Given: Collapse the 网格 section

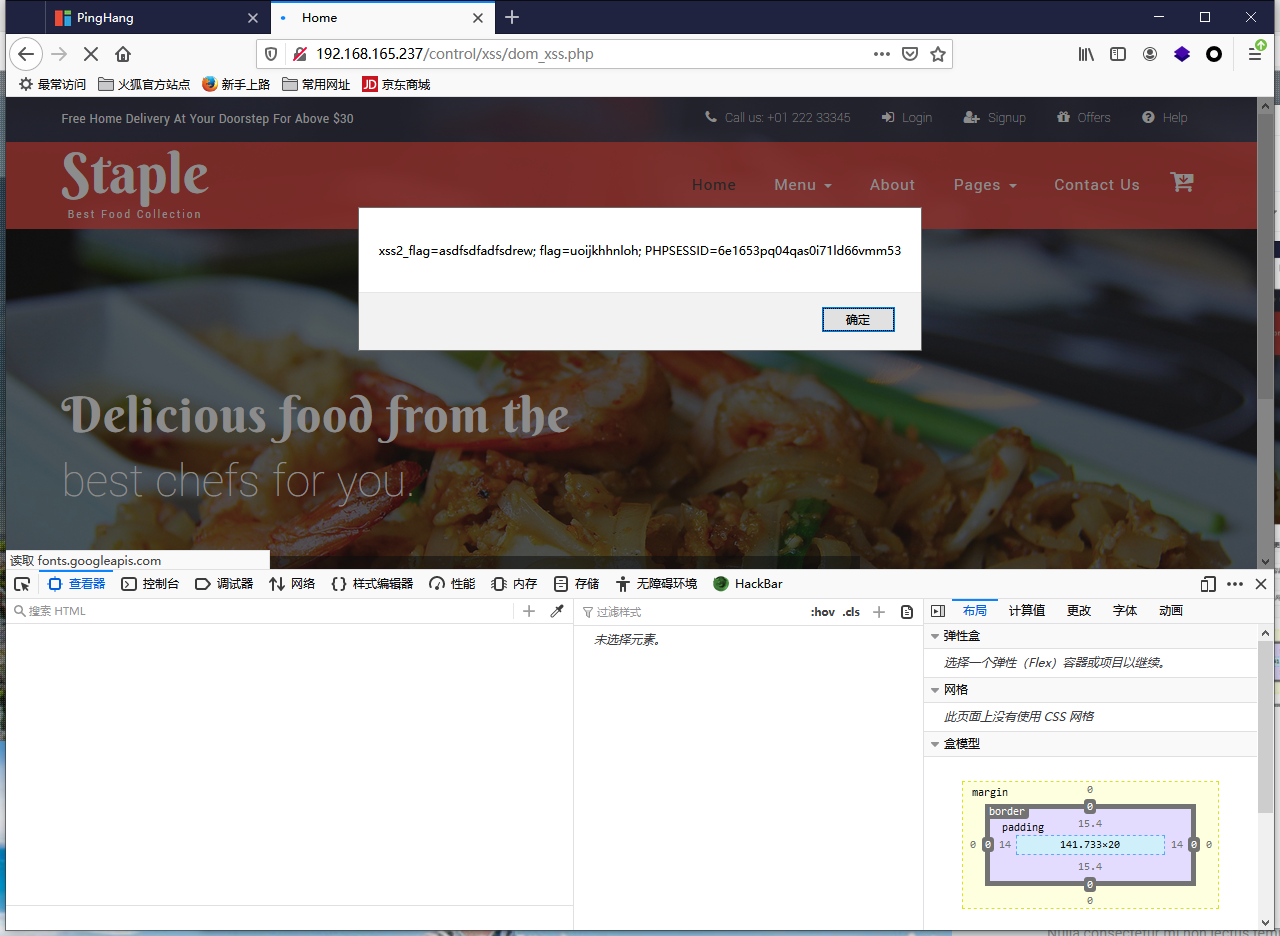Looking at the screenshot, I should click(936, 690).
